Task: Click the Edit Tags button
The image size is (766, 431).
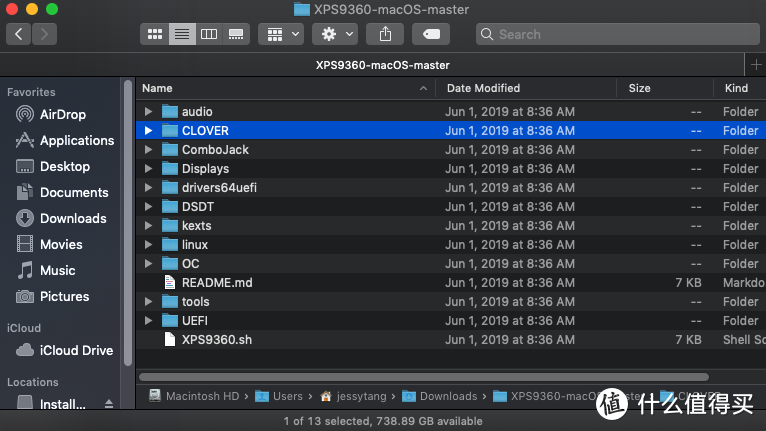Action: pos(431,34)
